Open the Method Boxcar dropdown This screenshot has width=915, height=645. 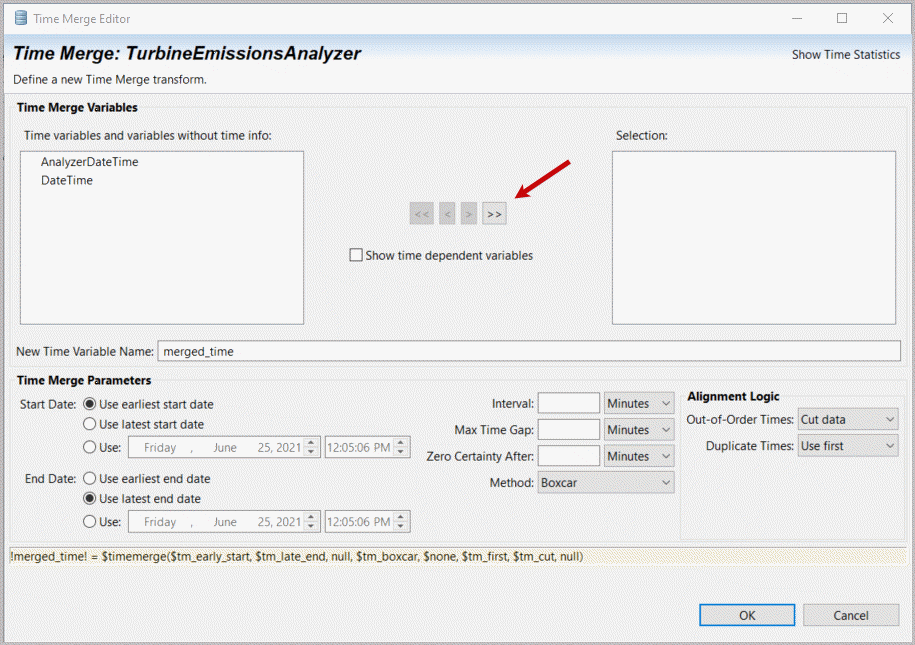605,482
